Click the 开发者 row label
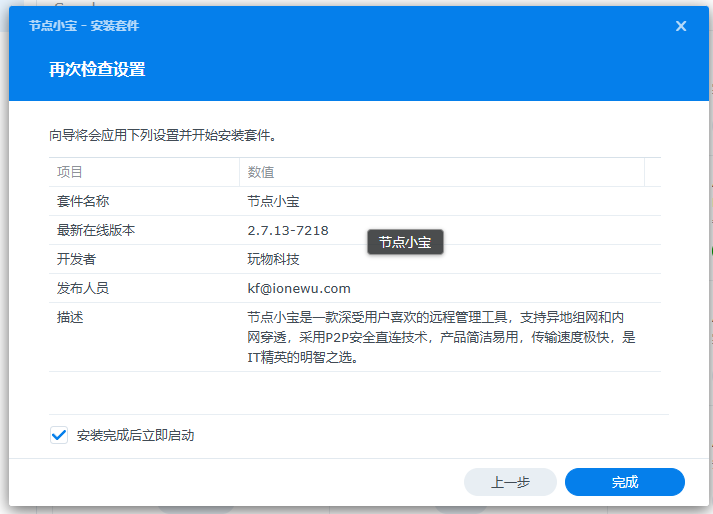Viewport: 713px width, 514px height. (76, 259)
